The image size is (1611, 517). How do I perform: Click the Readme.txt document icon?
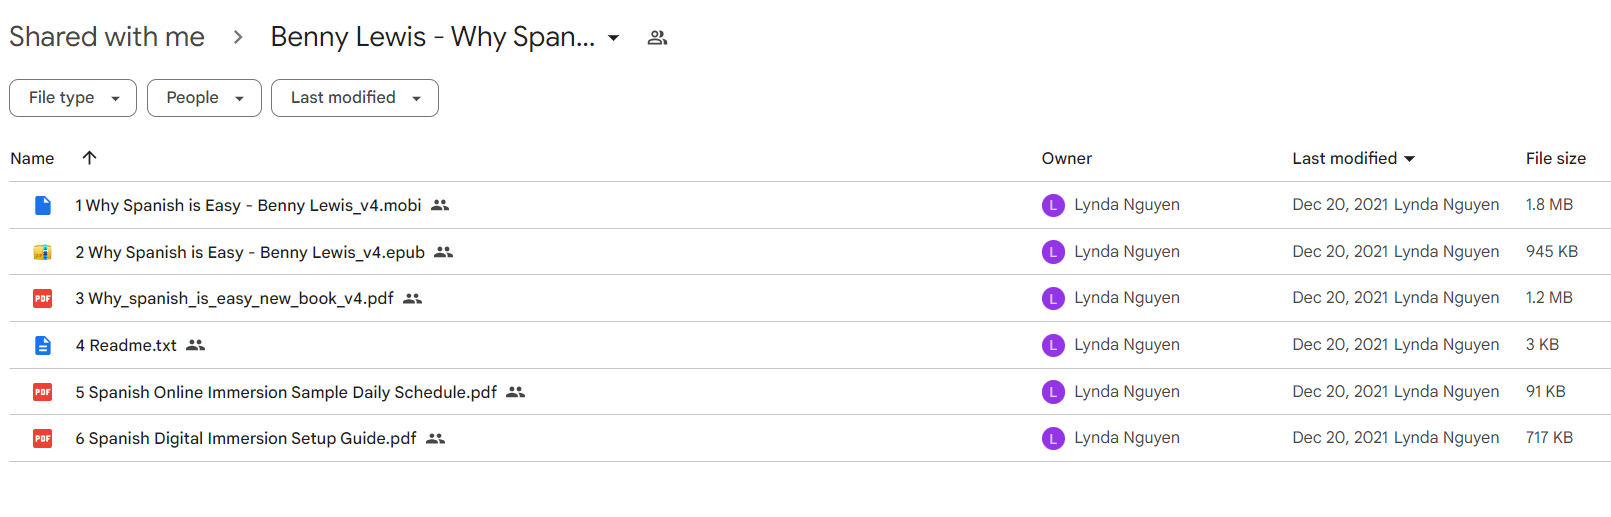tap(43, 345)
